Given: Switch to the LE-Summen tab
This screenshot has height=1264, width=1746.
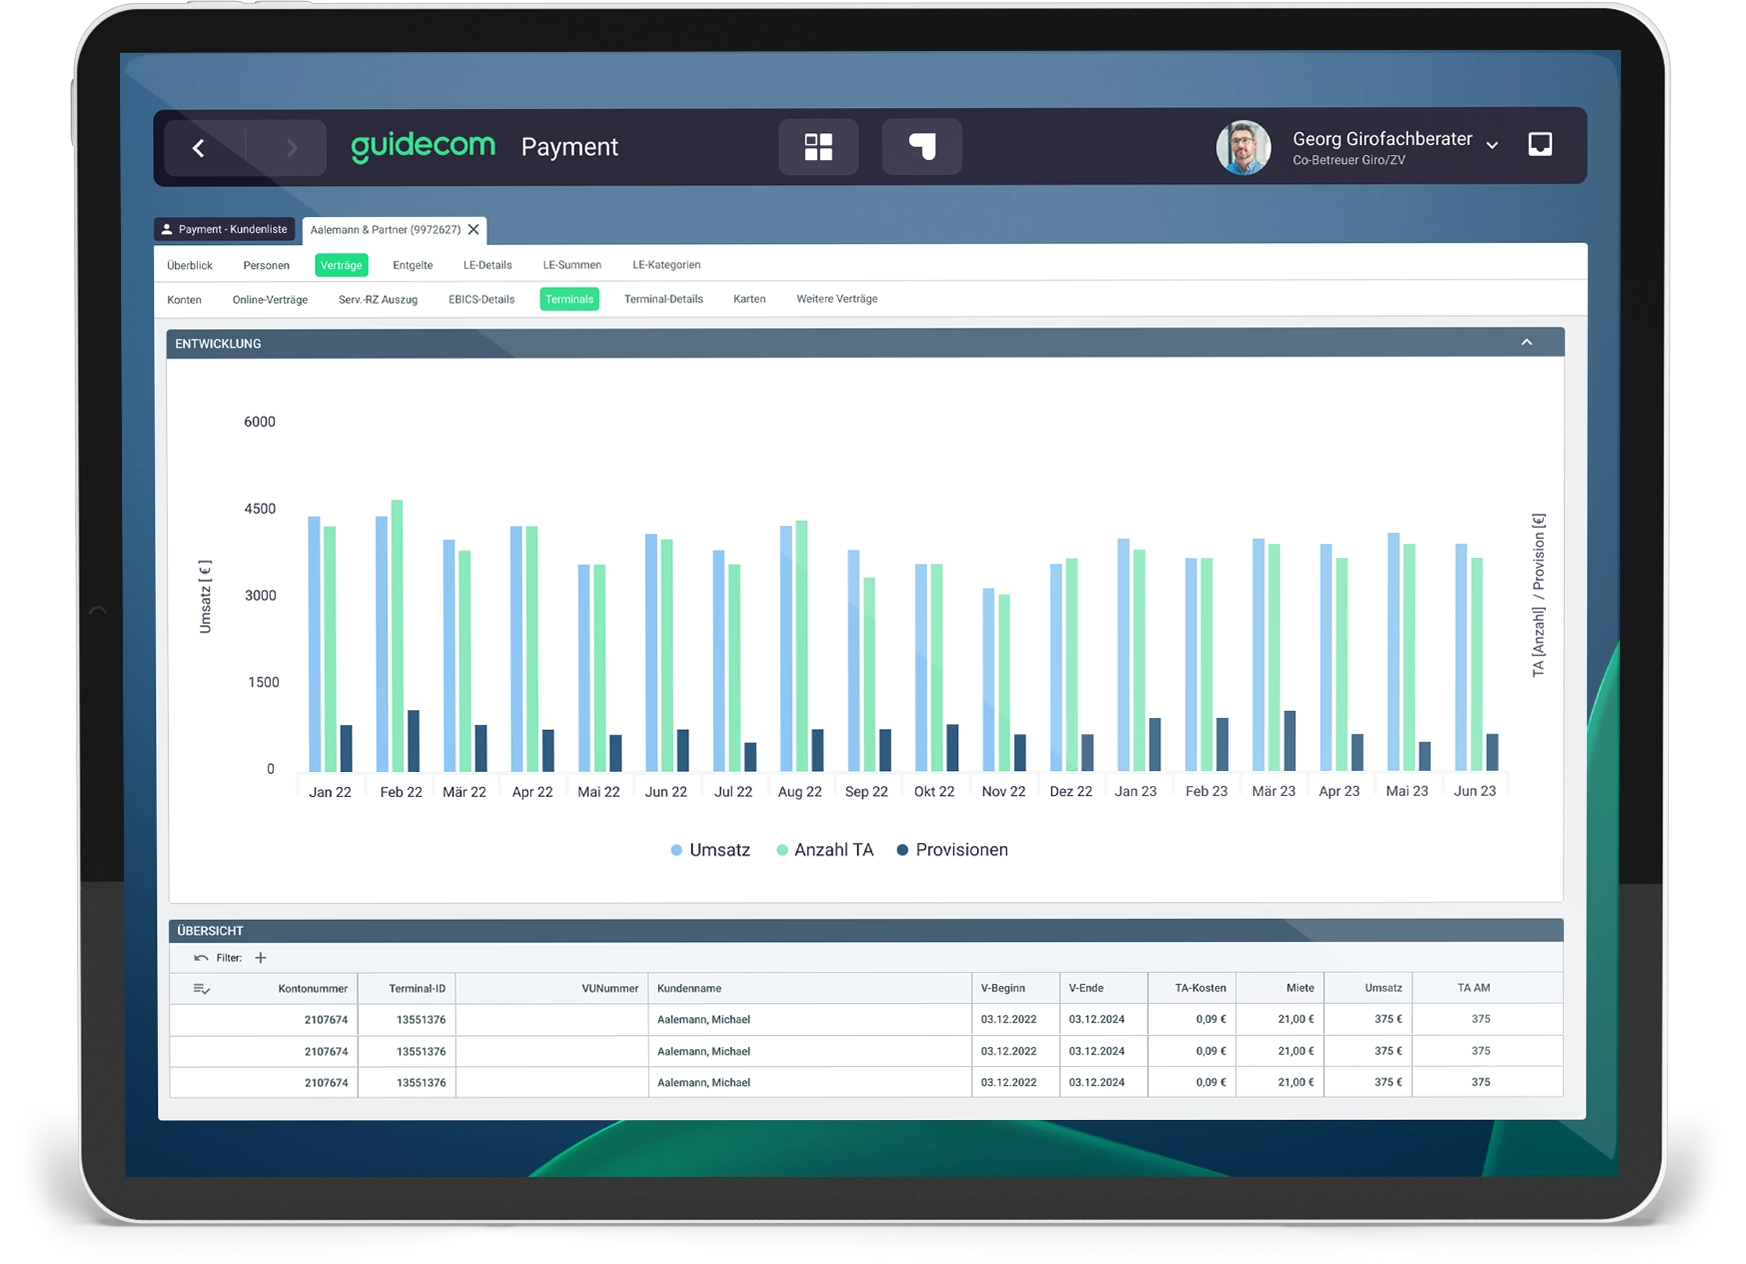Looking at the screenshot, I should tap(572, 266).
